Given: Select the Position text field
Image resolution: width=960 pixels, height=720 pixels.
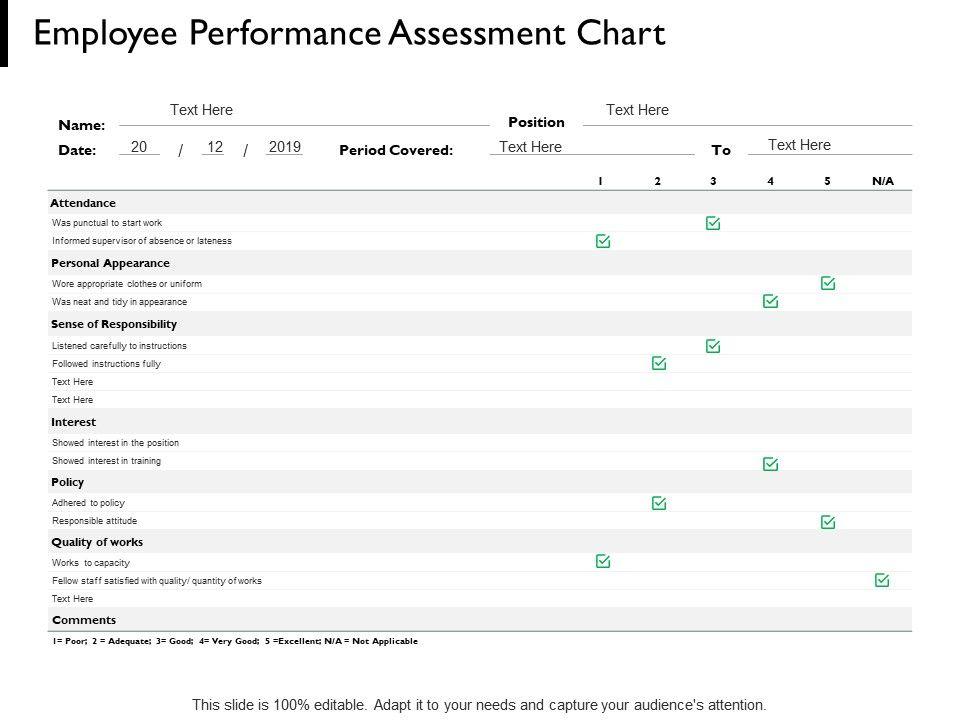Looking at the screenshot, I should click(637, 111).
